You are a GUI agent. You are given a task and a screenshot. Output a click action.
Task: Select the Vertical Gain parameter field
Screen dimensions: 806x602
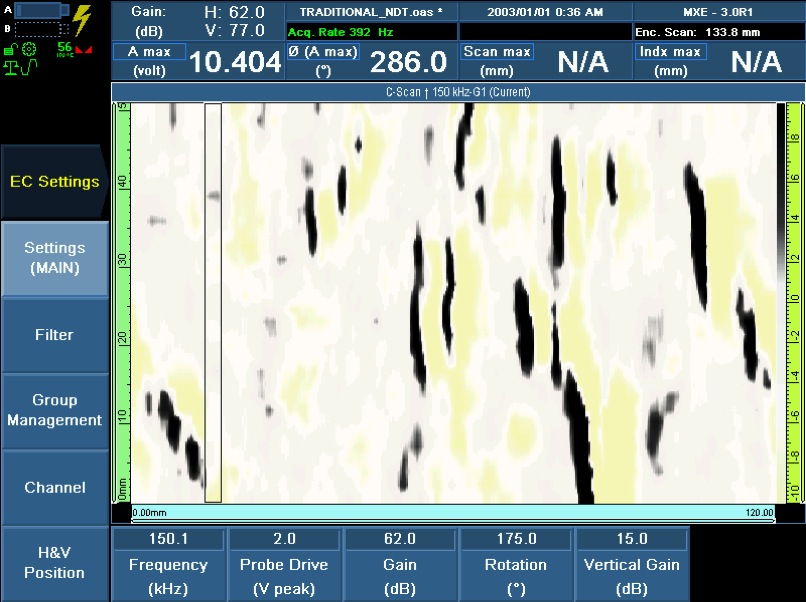tap(632, 564)
